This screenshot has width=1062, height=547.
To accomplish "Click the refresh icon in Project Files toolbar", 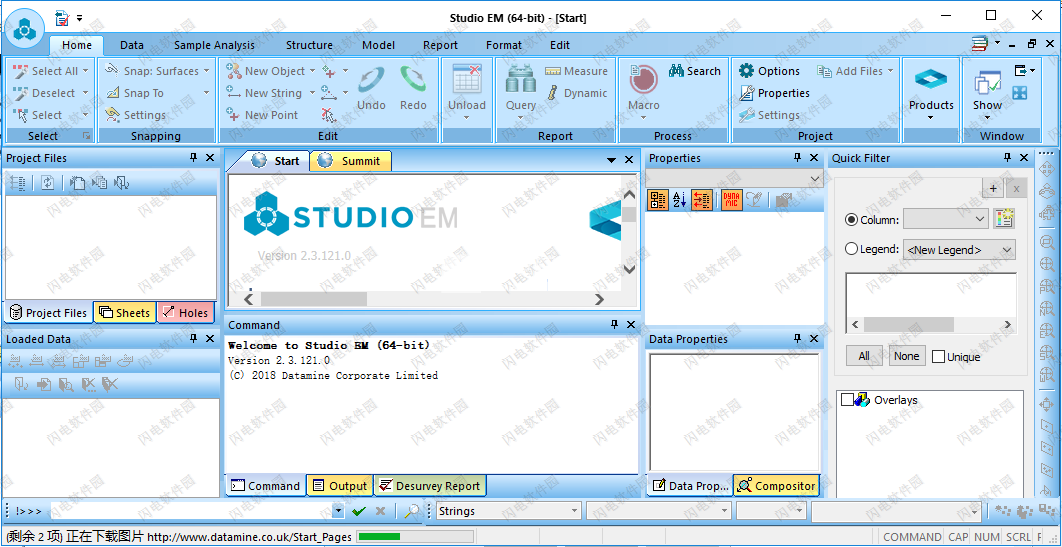I will [x=47, y=182].
